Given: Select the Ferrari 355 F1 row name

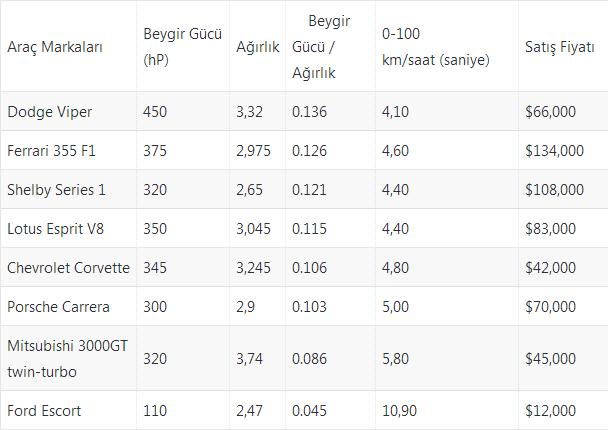Looking at the screenshot, I should coord(51,150).
